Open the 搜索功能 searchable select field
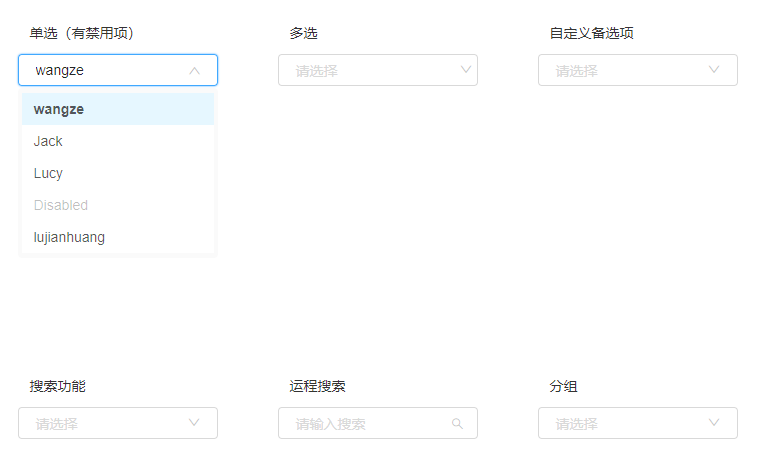761x475 pixels. [x=118, y=423]
